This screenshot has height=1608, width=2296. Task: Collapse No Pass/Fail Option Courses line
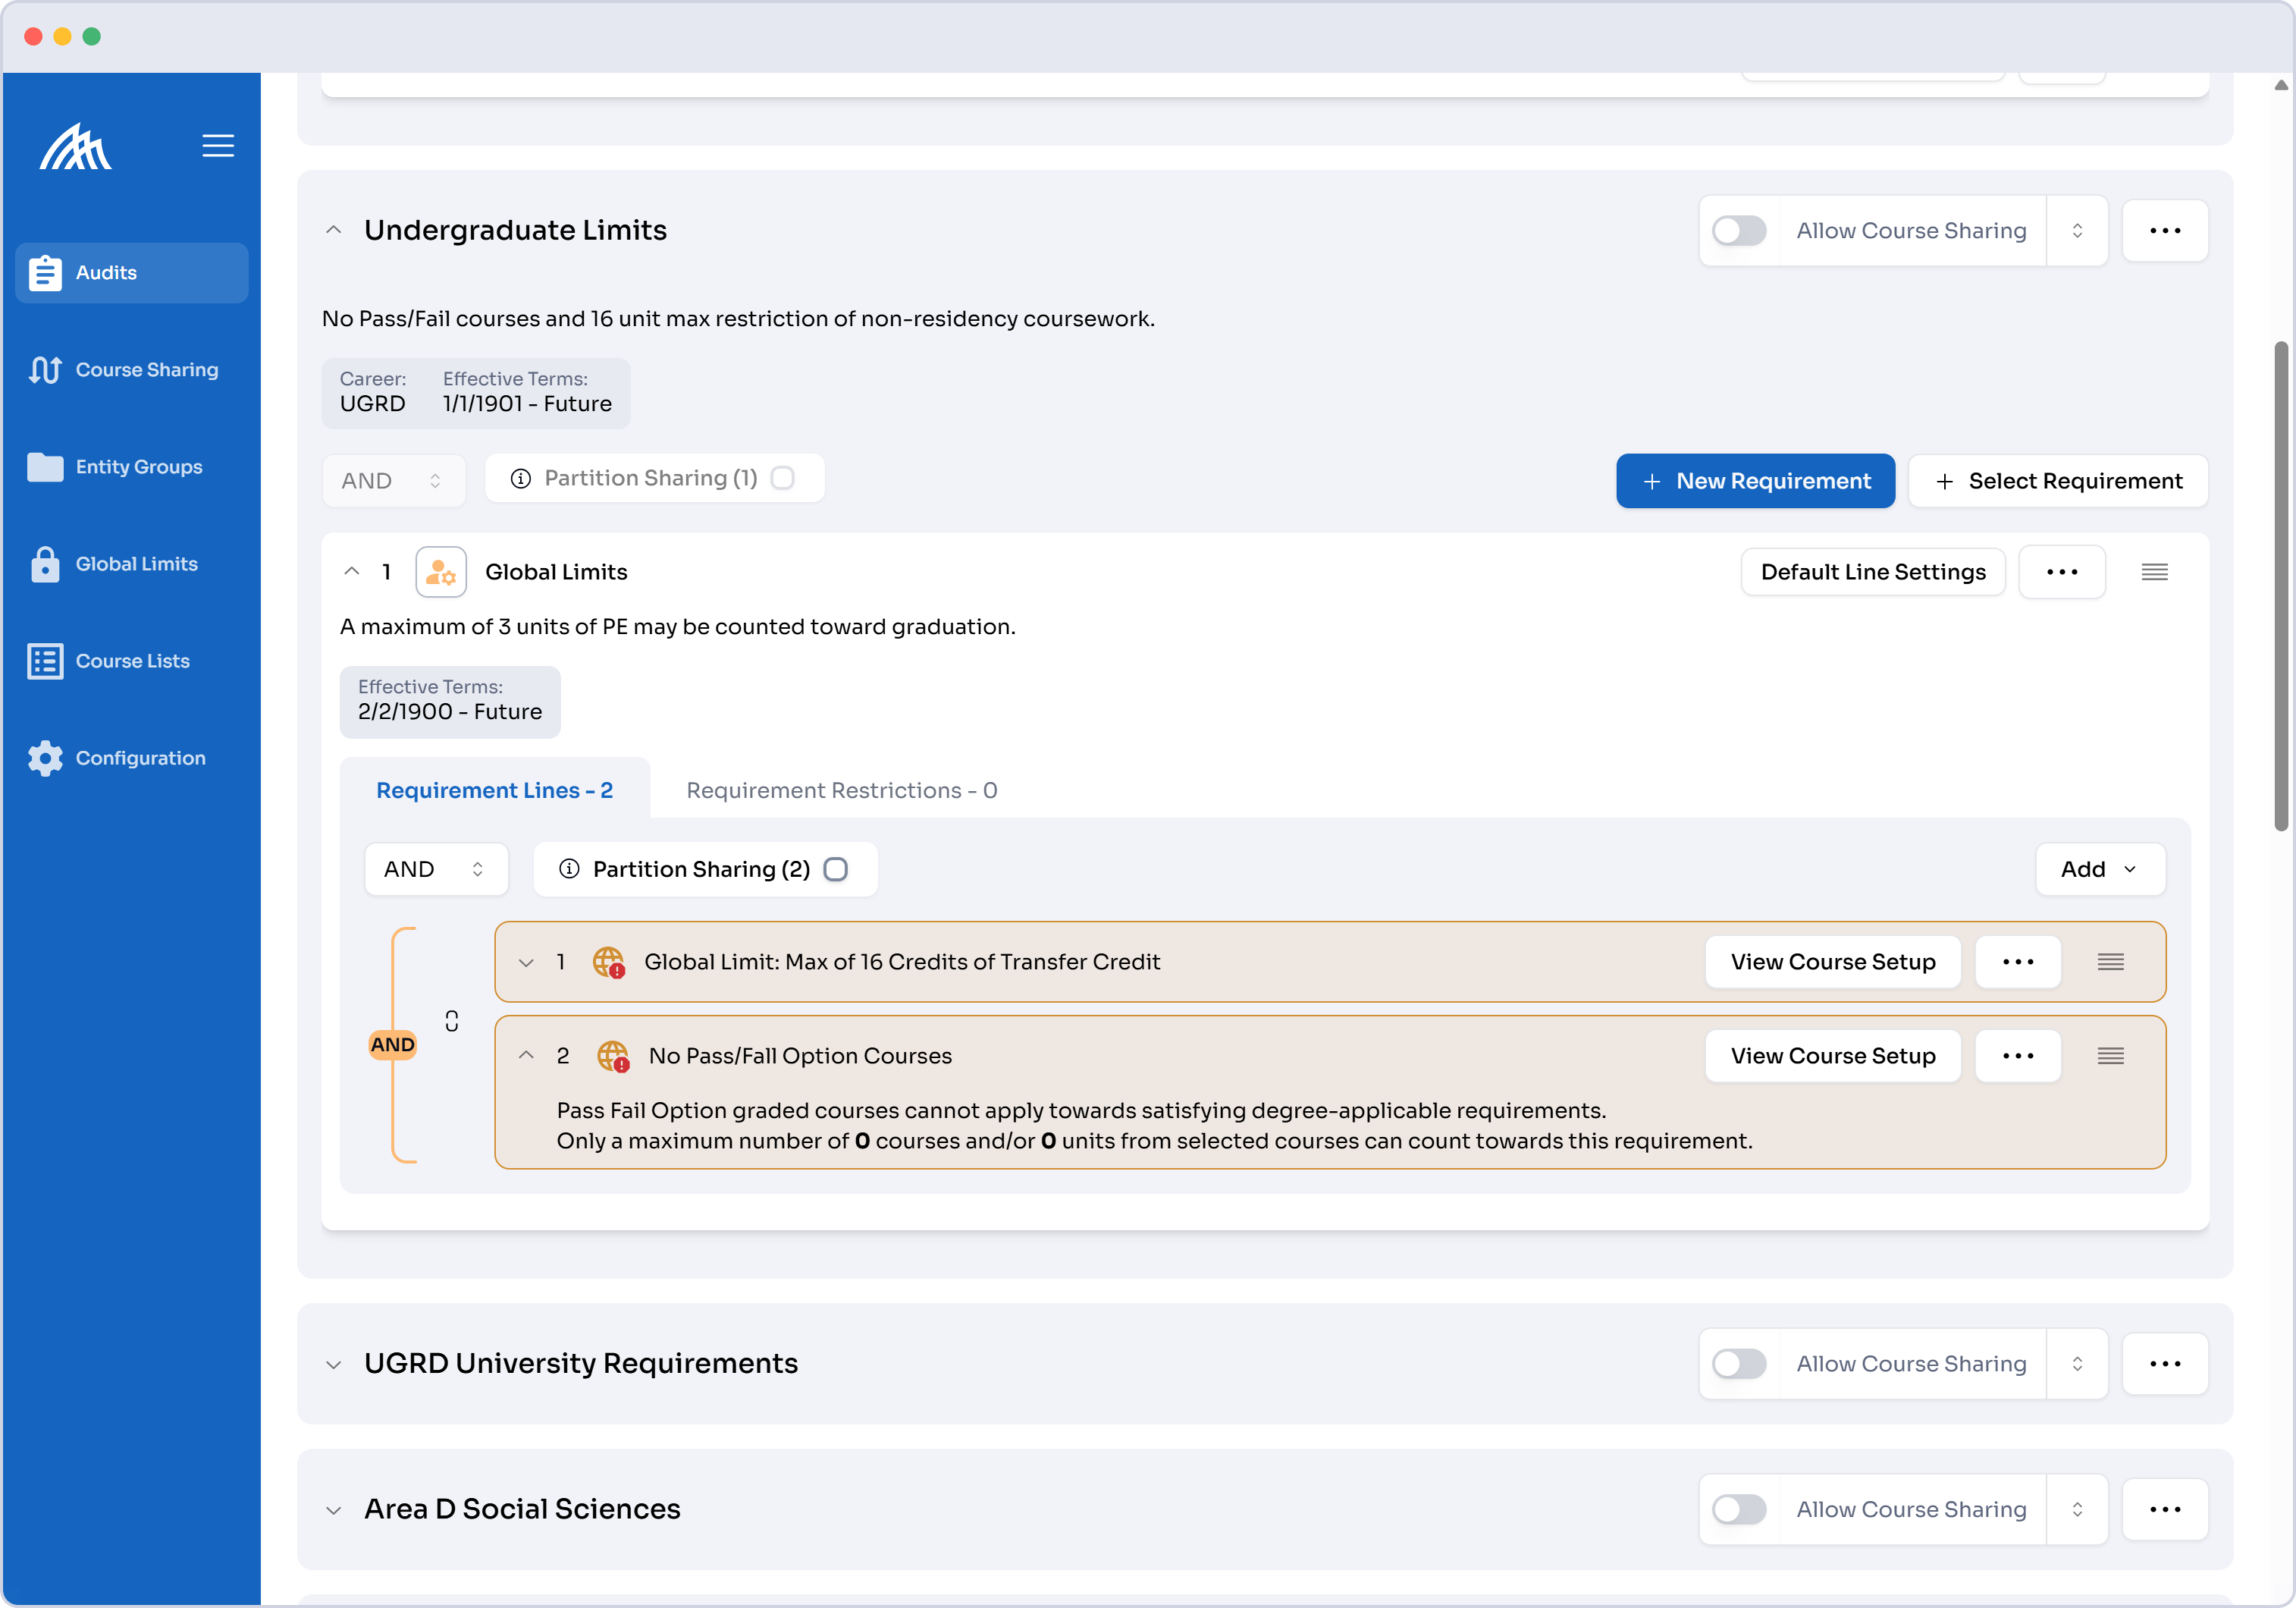pos(526,1055)
